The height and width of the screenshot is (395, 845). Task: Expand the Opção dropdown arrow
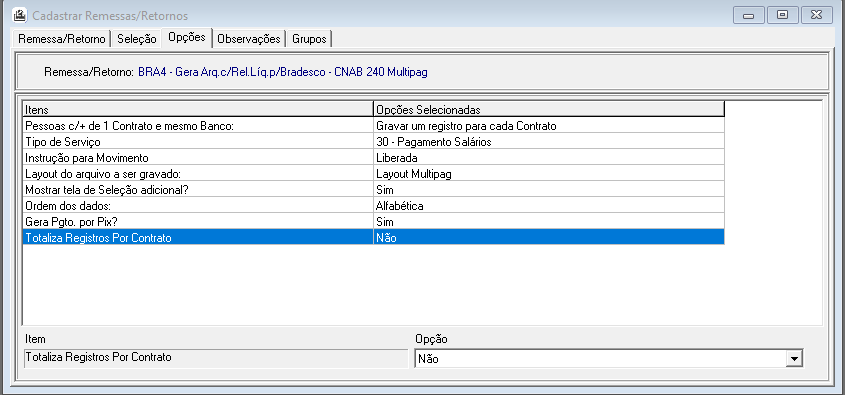coord(793,358)
